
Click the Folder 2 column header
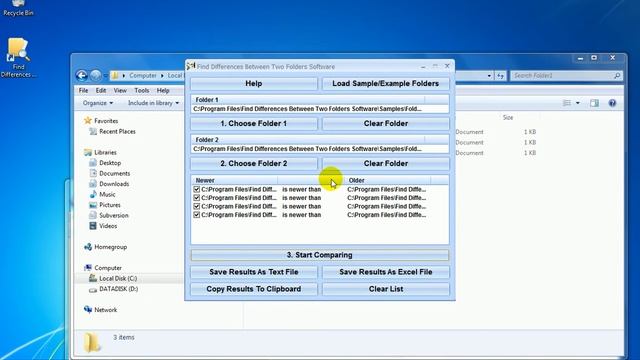tap(308, 140)
